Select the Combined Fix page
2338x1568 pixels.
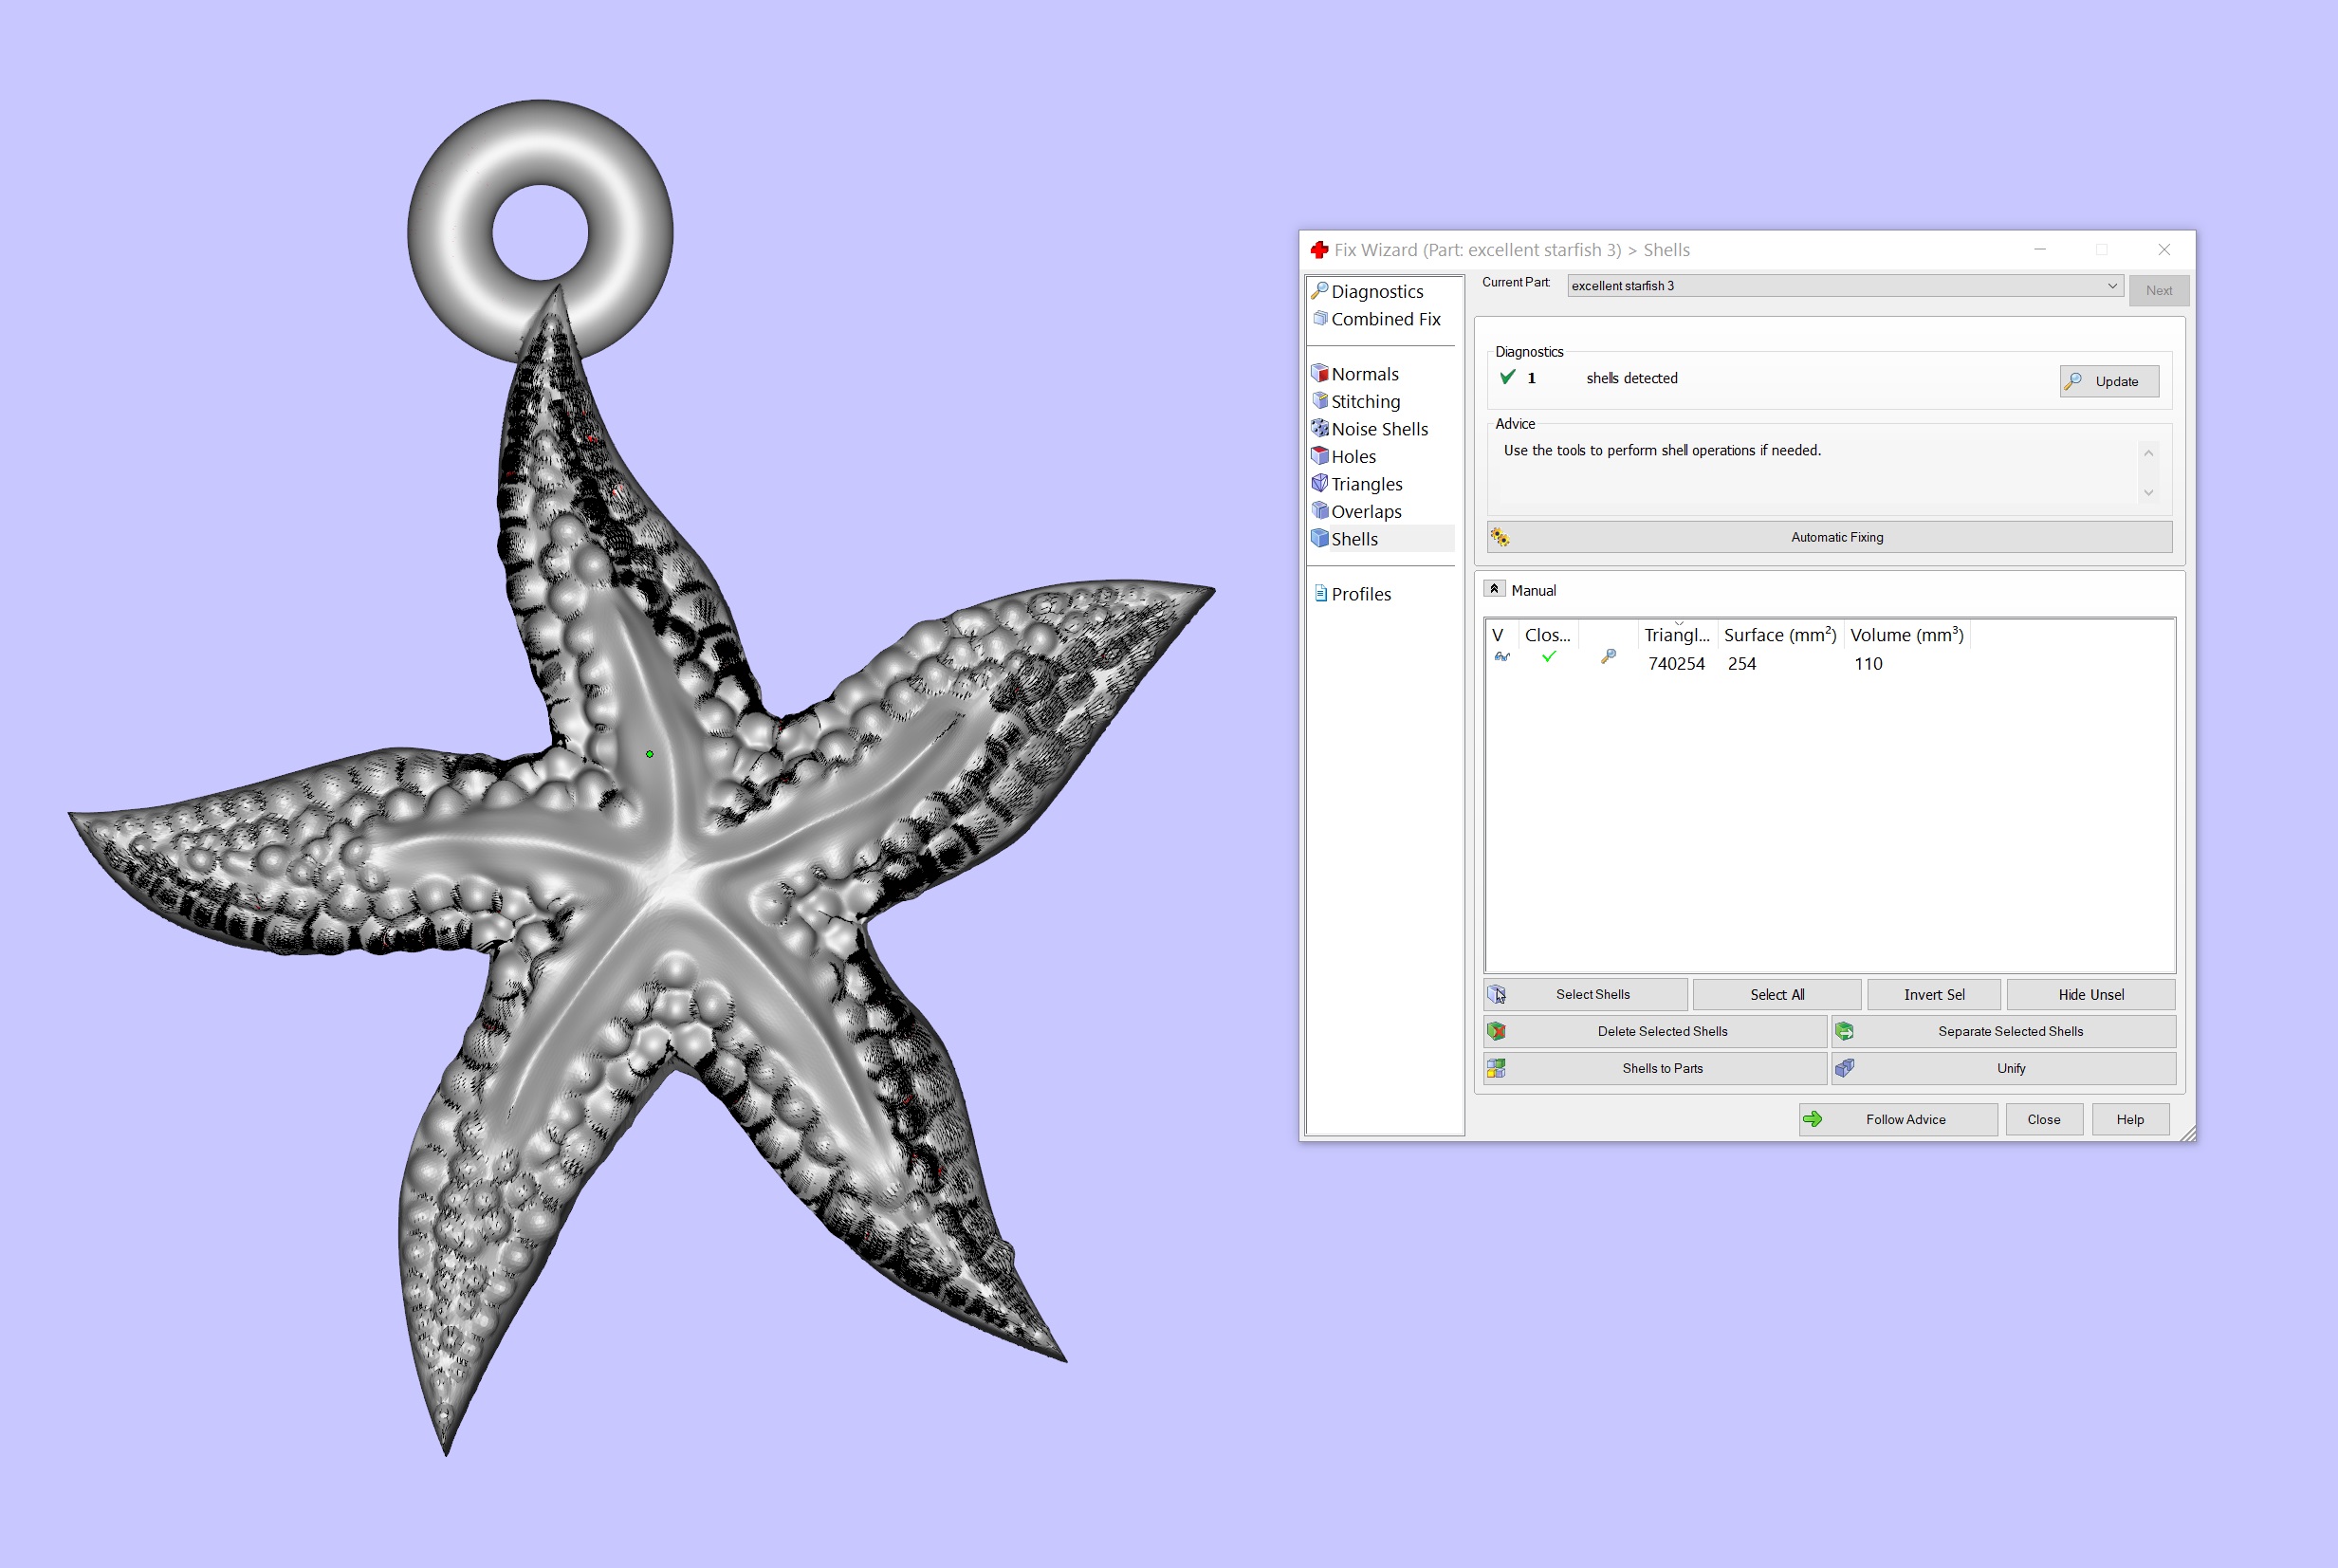(x=1384, y=319)
